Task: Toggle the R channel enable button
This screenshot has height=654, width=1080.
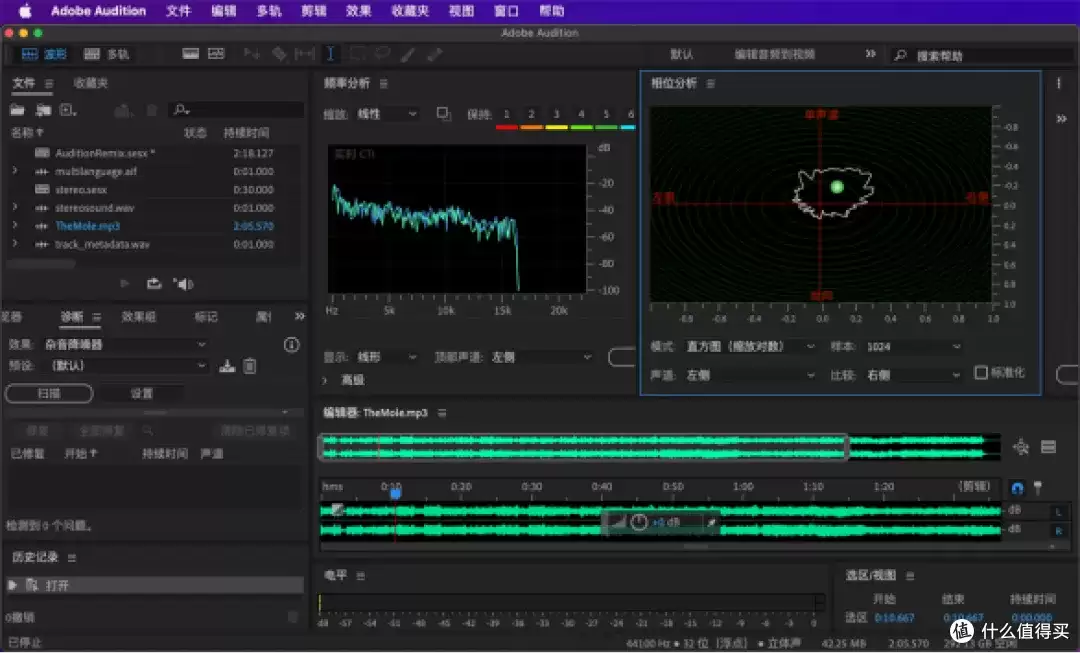Action: 1059,531
